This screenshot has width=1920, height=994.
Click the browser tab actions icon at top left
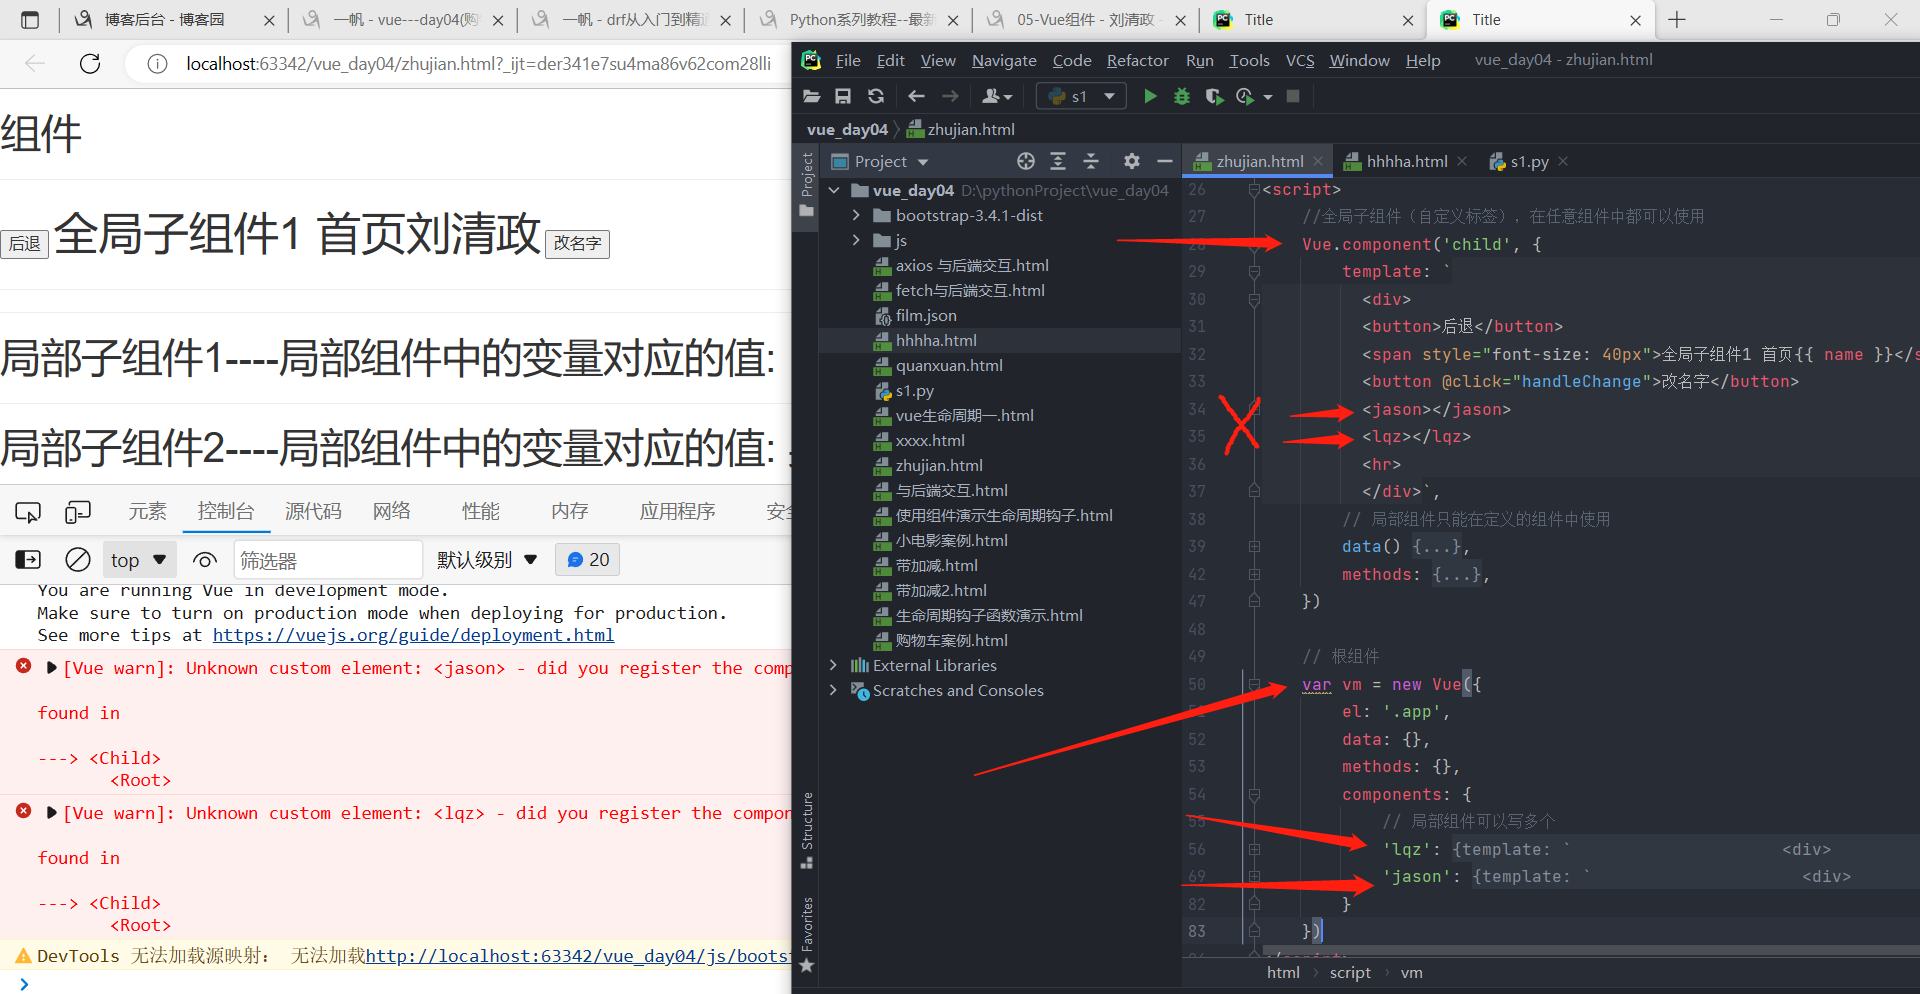(x=30, y=20)
